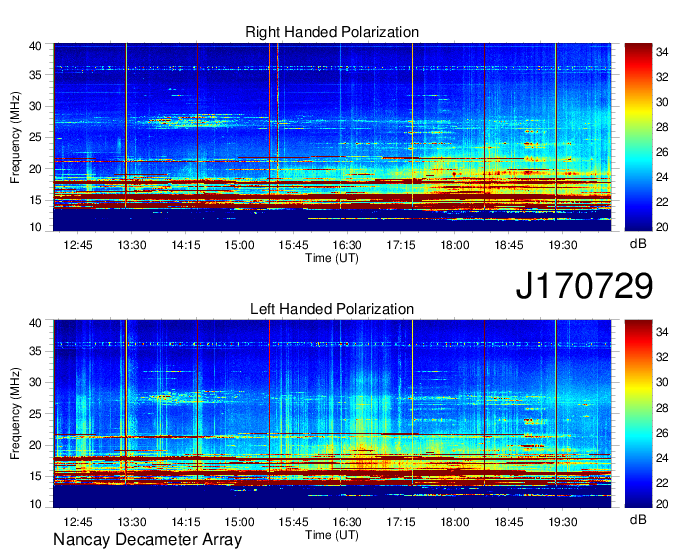Click 40 MHz frequency tick on Left Handed plot
This screenshot has width=680, height=552.
tap(35, 323)
